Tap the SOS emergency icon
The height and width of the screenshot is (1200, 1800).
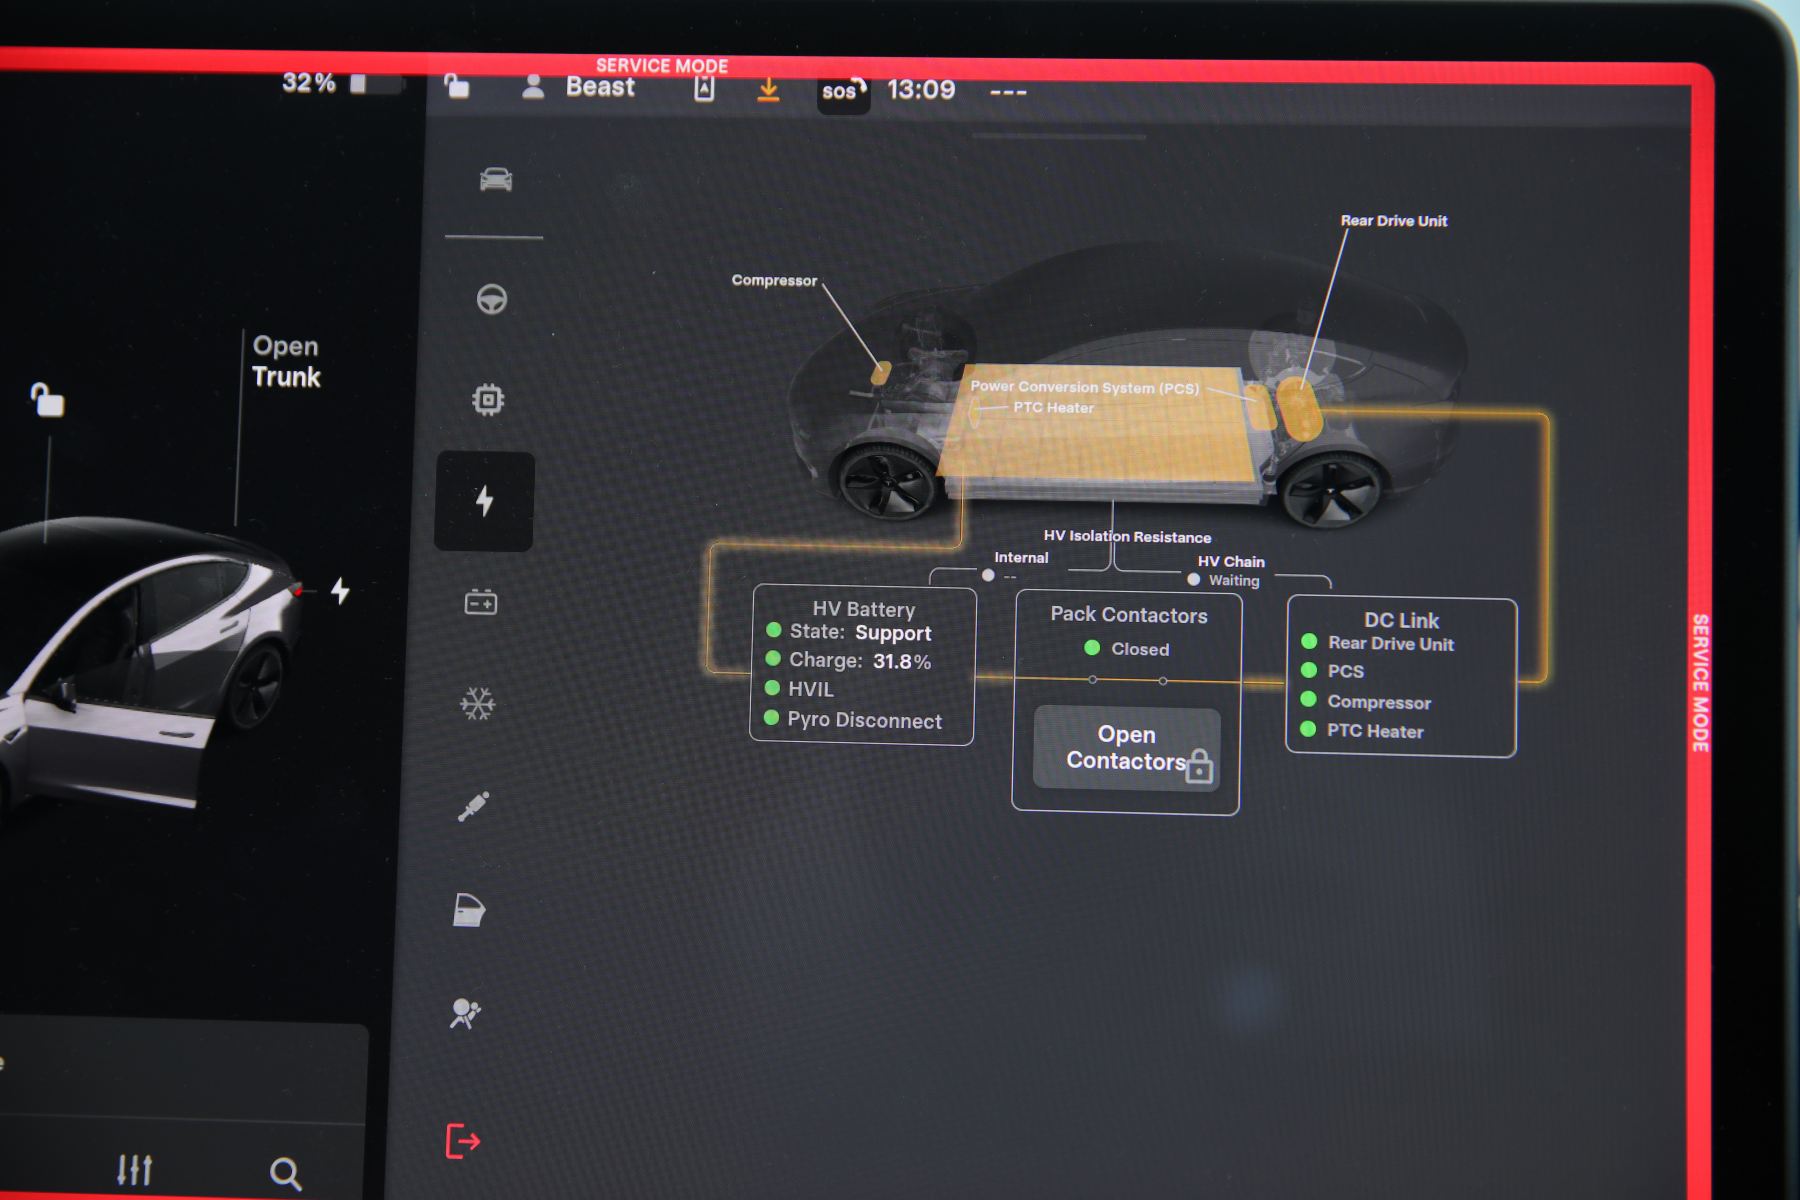pos(842,92)
